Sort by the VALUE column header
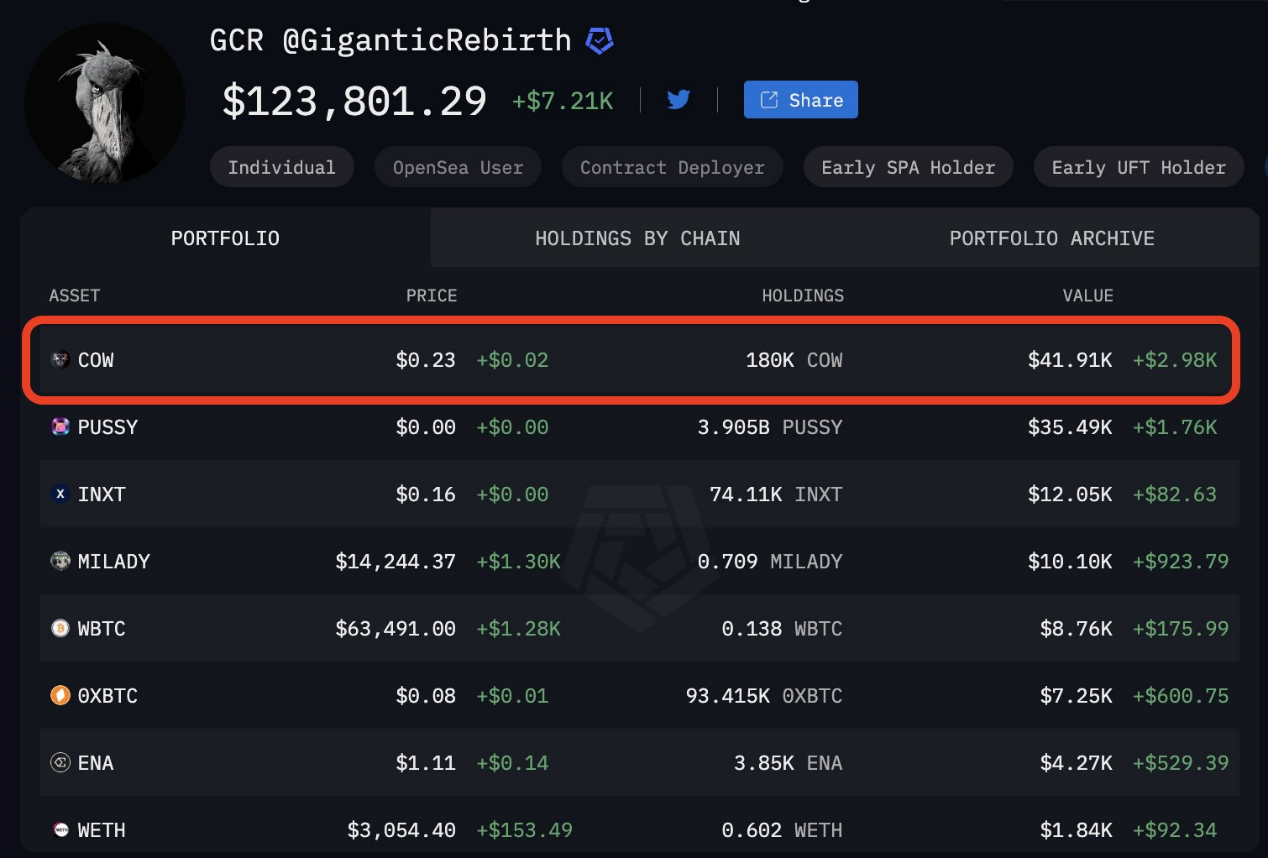The height and width of the screenshot is (858, 1268). (x=1087, y=295)
